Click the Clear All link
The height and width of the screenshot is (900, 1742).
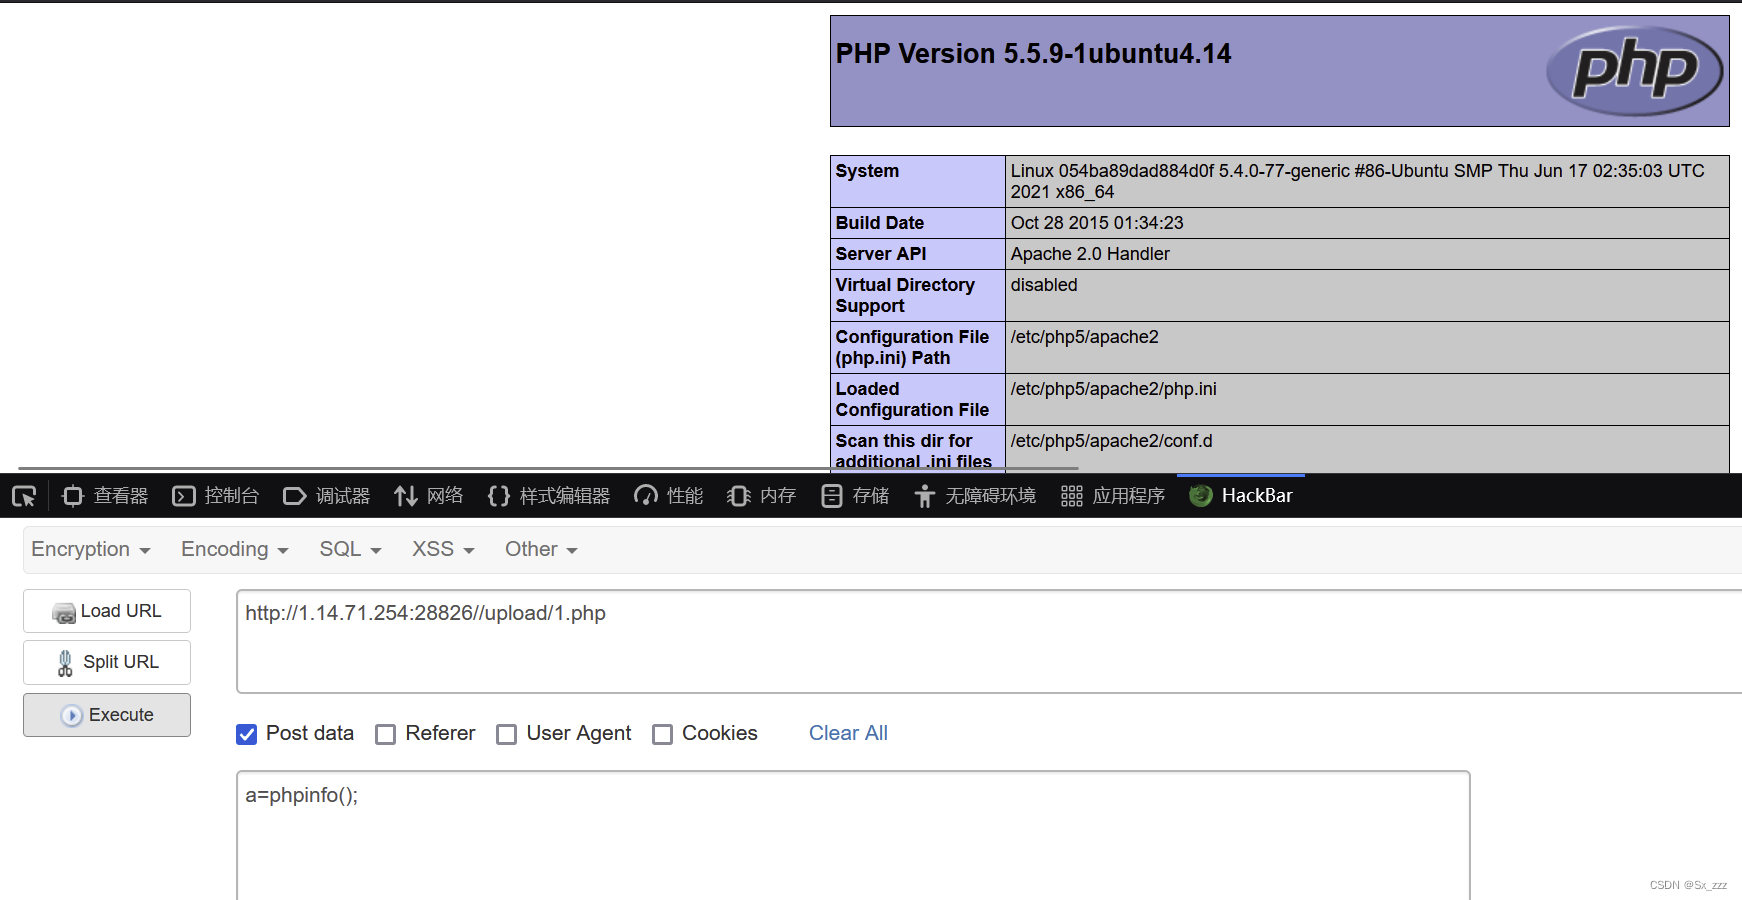(848, 733)
